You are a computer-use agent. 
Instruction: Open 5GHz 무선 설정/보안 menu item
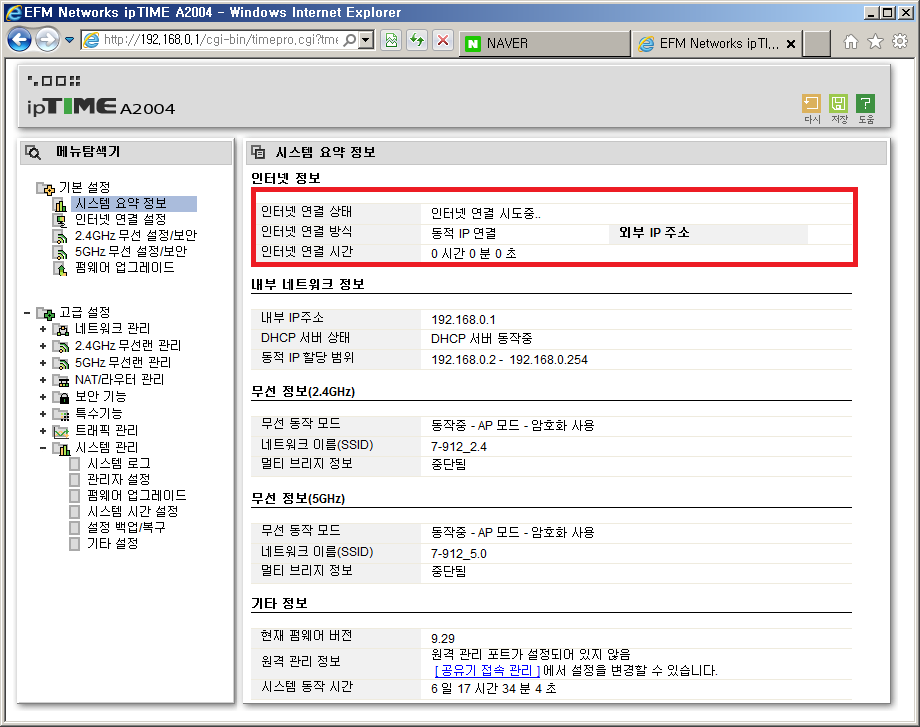[x=131, y=252]
